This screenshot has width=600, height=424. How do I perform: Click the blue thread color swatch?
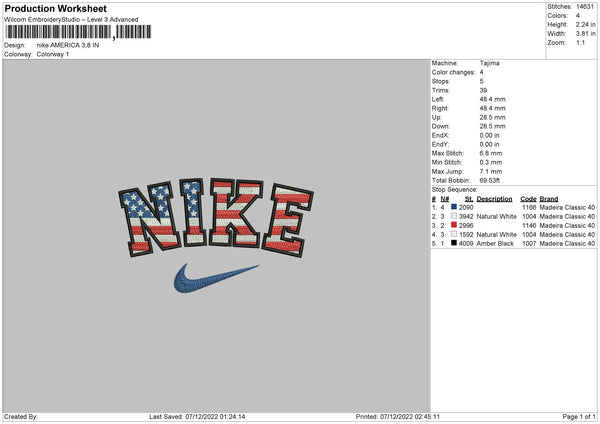454,207
